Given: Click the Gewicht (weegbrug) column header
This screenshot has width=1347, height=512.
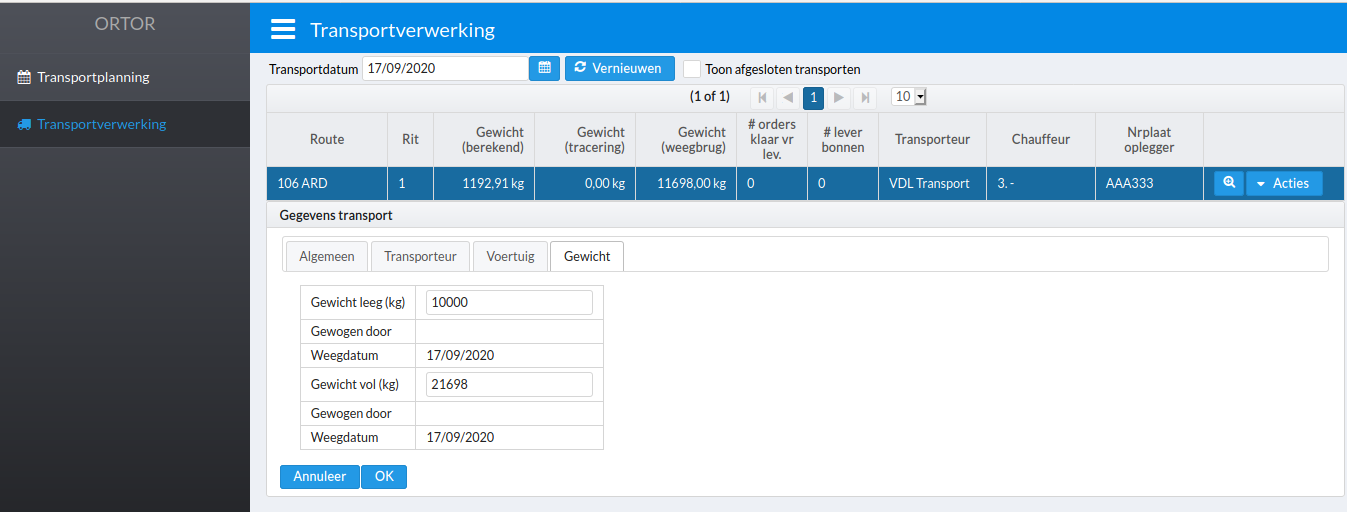Looking at the screenshot, I should click(x=686, y=139).
